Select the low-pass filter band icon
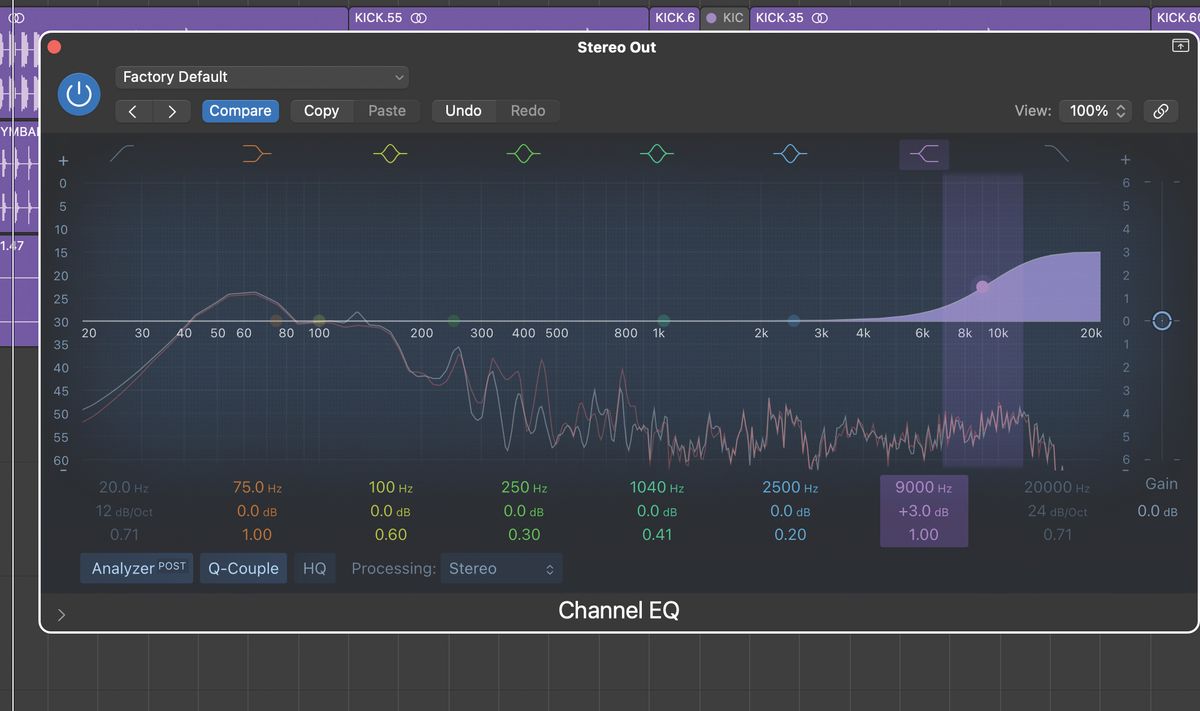The width and height of the screenshot is (1200, 711). 1057,153
